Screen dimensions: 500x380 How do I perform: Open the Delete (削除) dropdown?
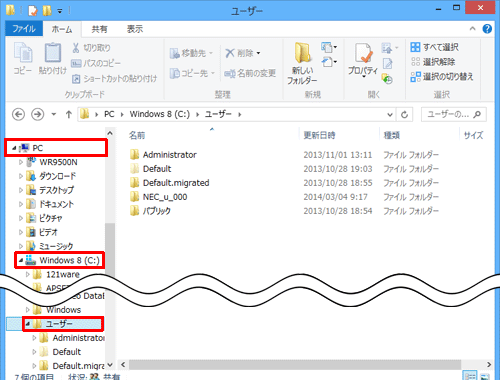click(x=243, y=53)
